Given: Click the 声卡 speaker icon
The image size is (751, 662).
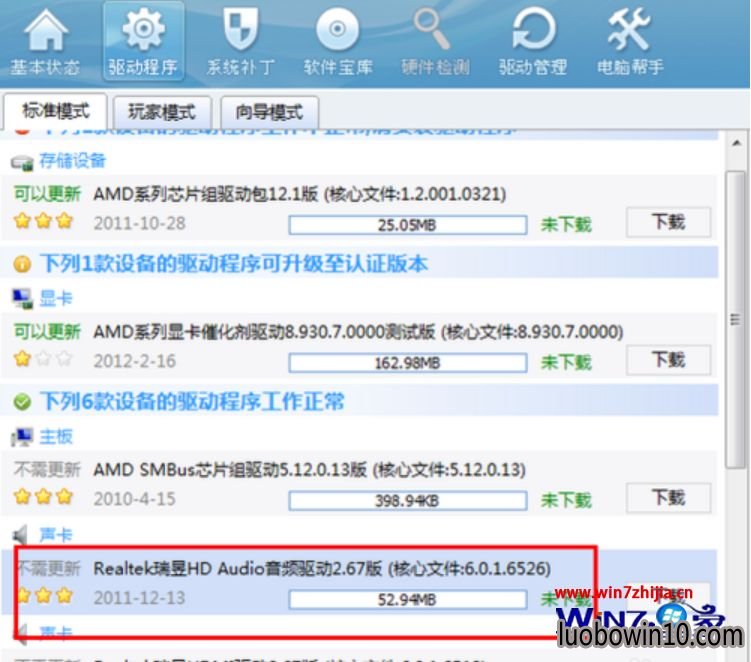Looking at the screenshot, I should pyautogui.click(x=21, y=535).
